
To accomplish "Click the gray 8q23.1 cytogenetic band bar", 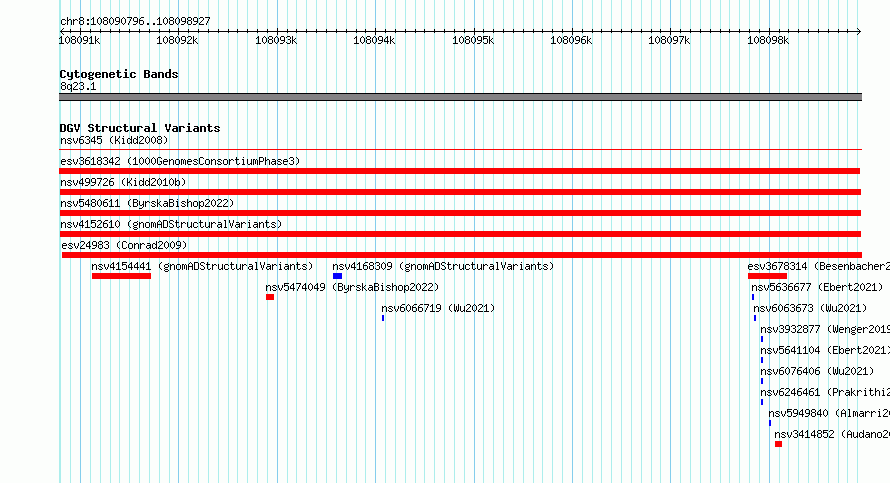I will tap(460, 97).
